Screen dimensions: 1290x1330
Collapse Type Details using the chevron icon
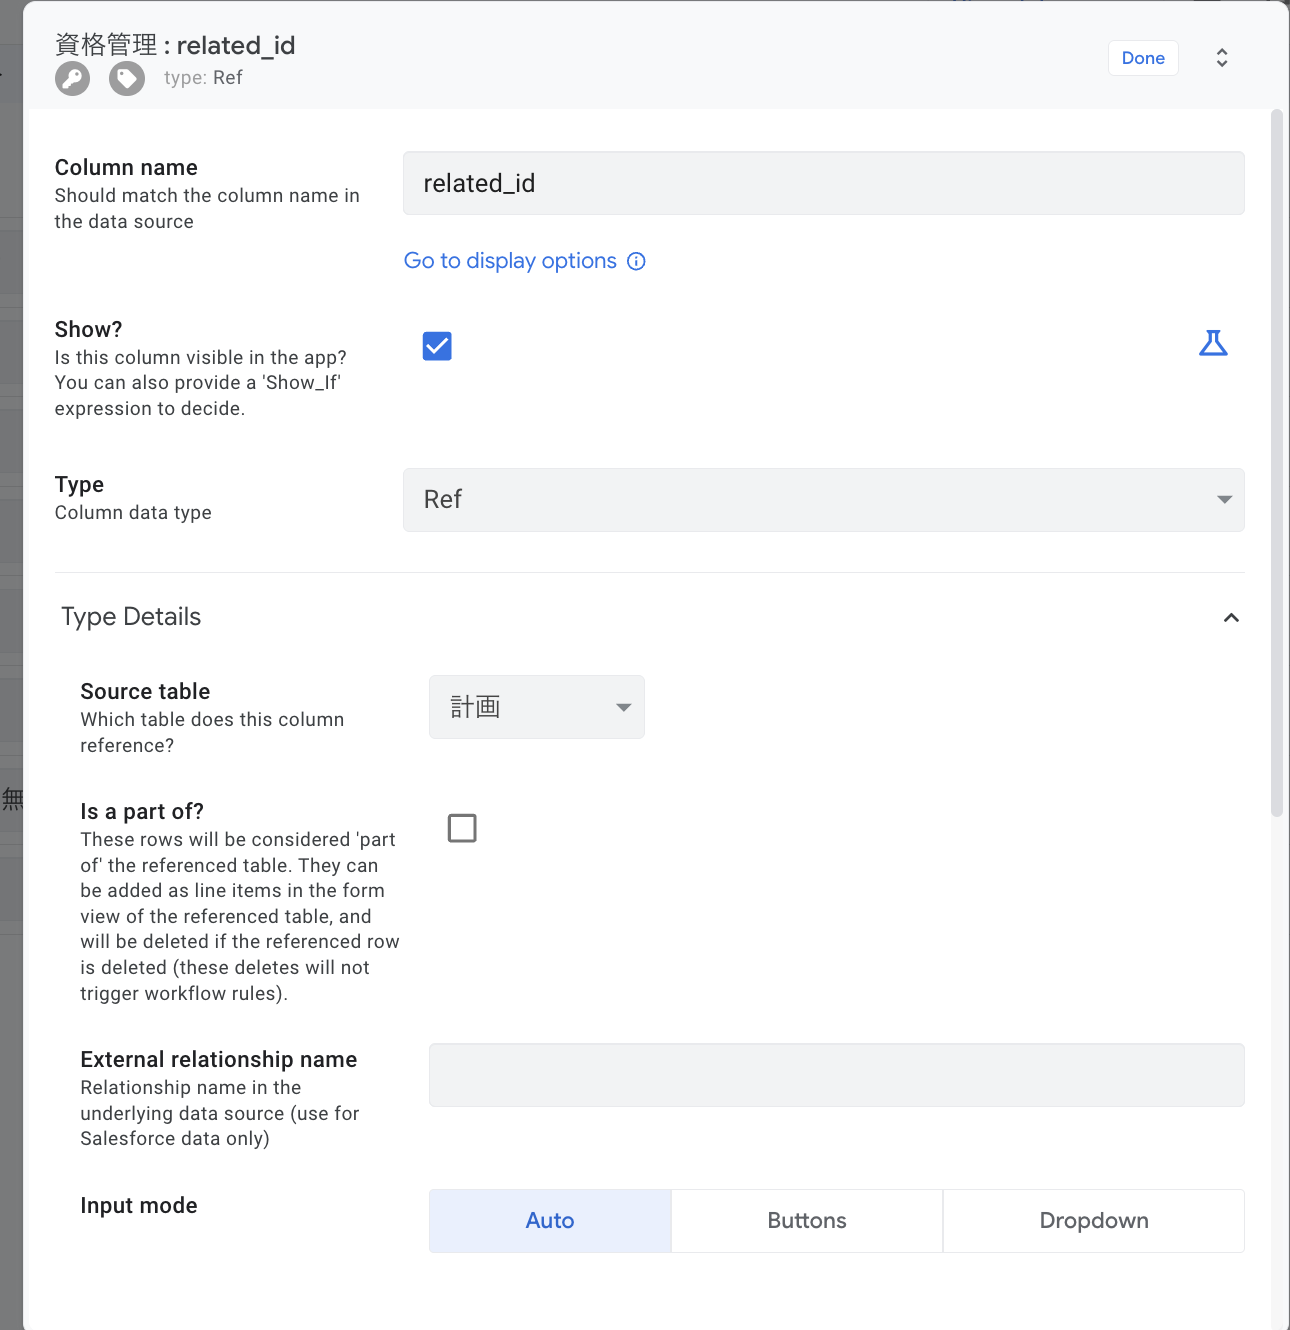coord(1231,618)
